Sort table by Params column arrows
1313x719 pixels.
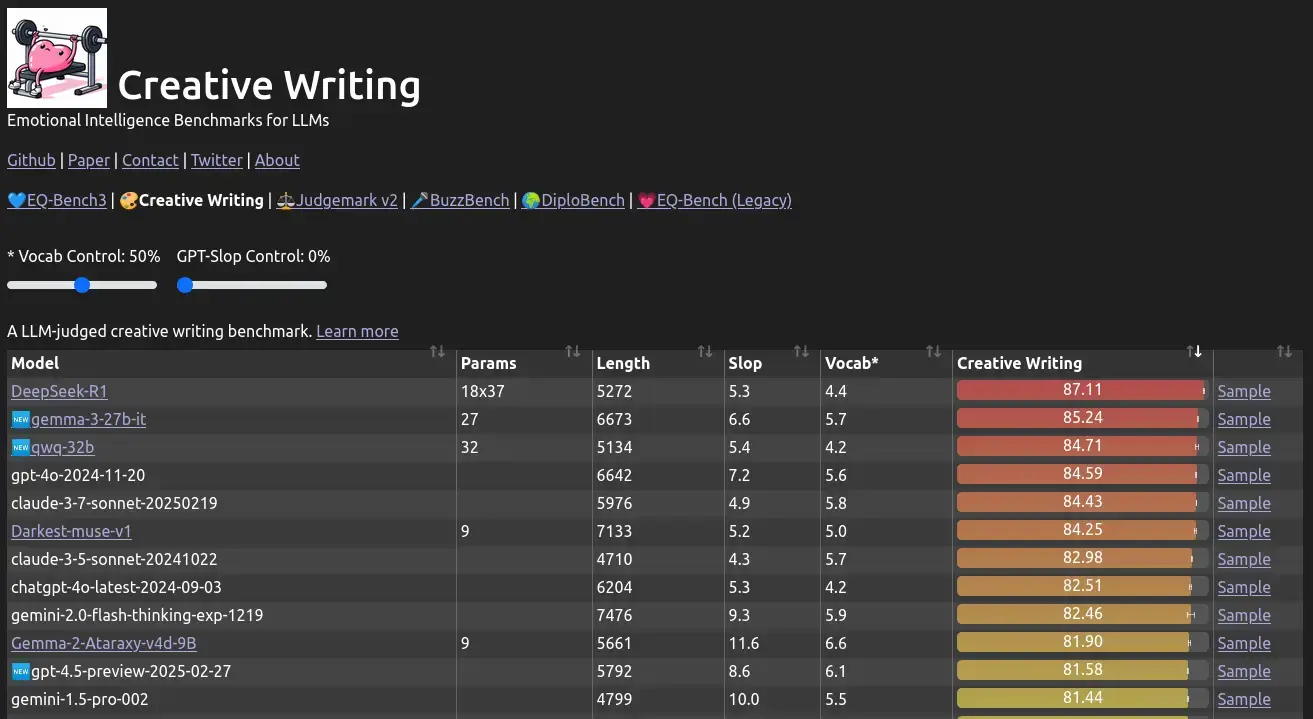coord(572,351)
